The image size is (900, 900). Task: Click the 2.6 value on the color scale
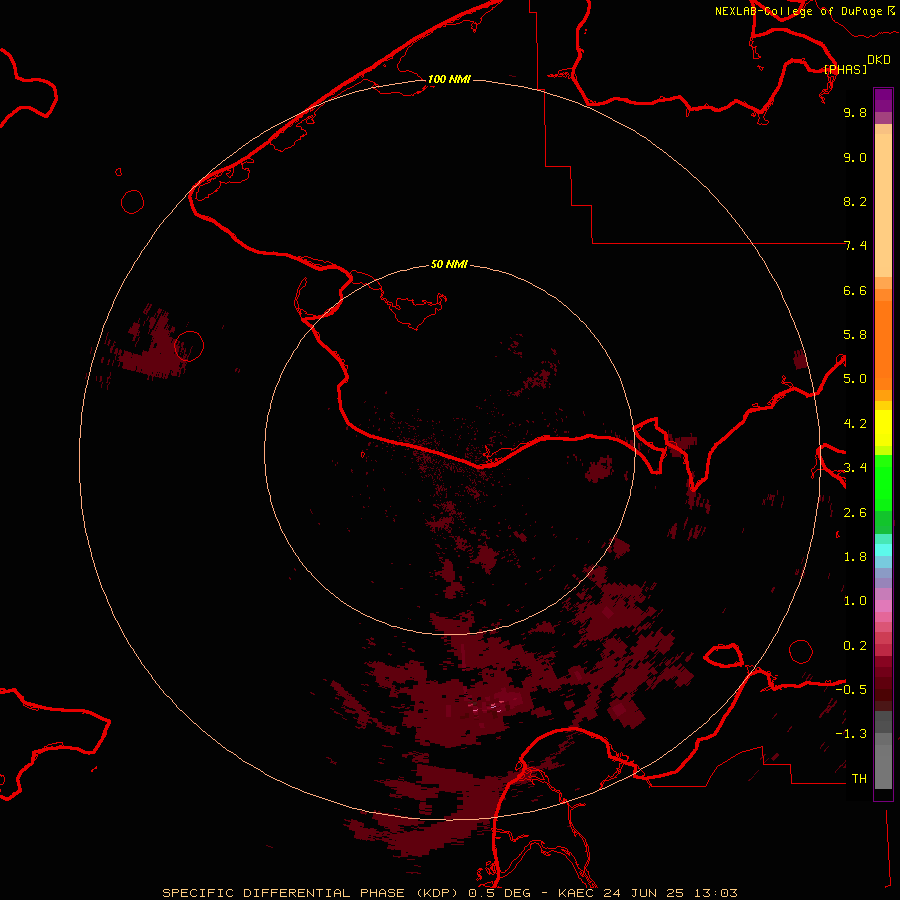(x=855, y=513)
